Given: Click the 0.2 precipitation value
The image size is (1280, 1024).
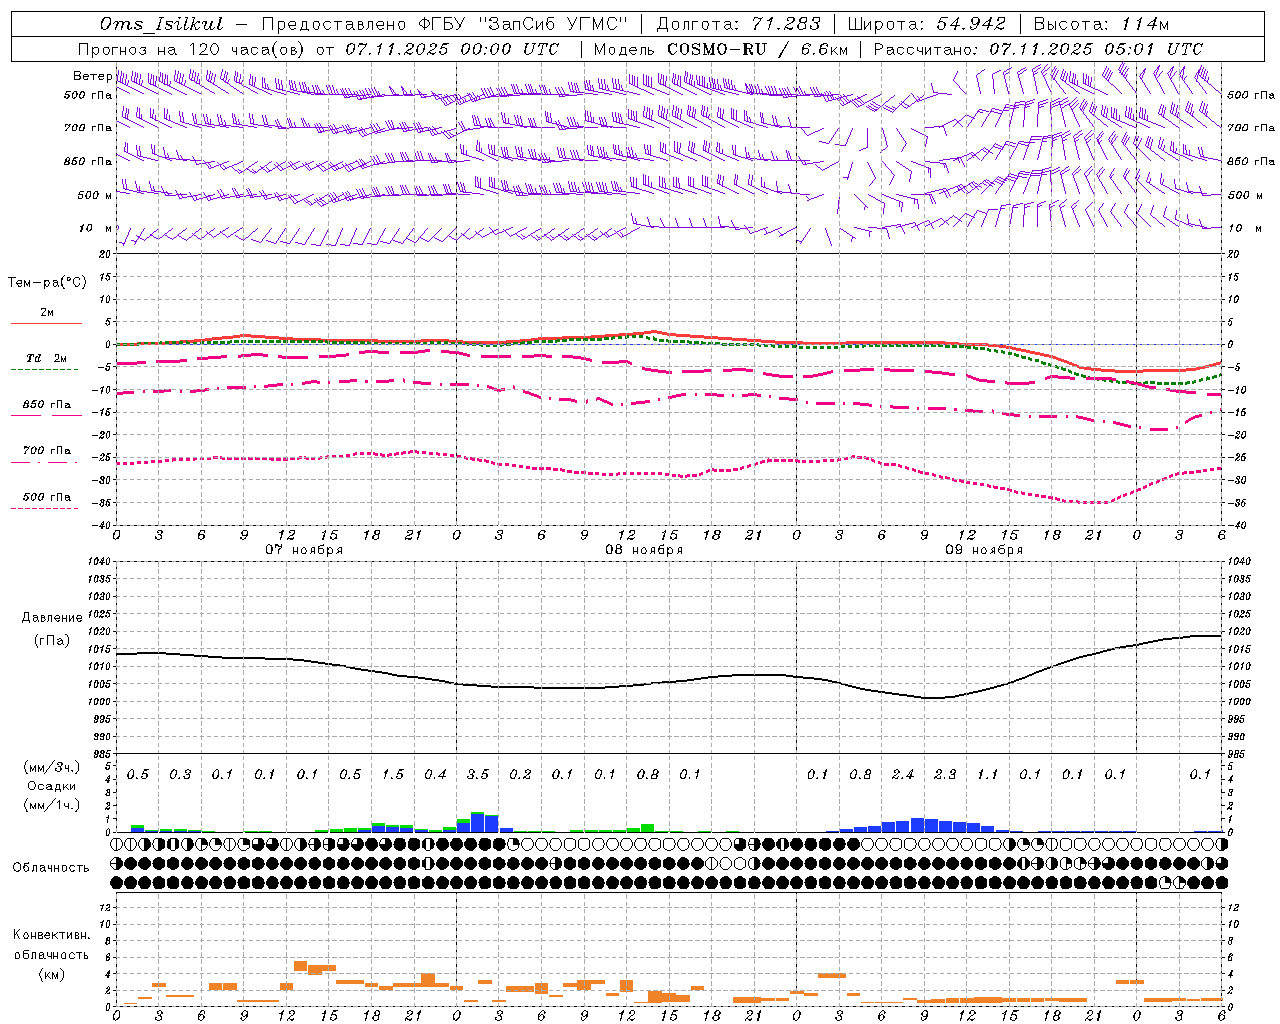Looking at the screenshot, I should pos(520,775).
